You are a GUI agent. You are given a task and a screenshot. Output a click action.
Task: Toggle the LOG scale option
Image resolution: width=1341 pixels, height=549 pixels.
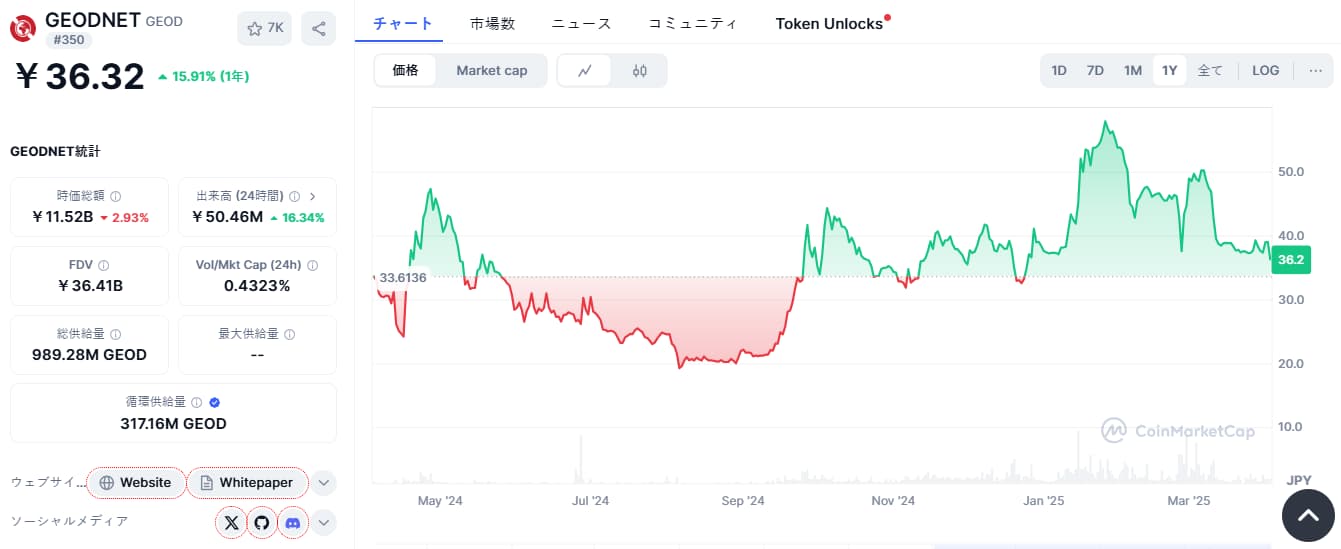pyautogui.click(x=1265, y=70)
